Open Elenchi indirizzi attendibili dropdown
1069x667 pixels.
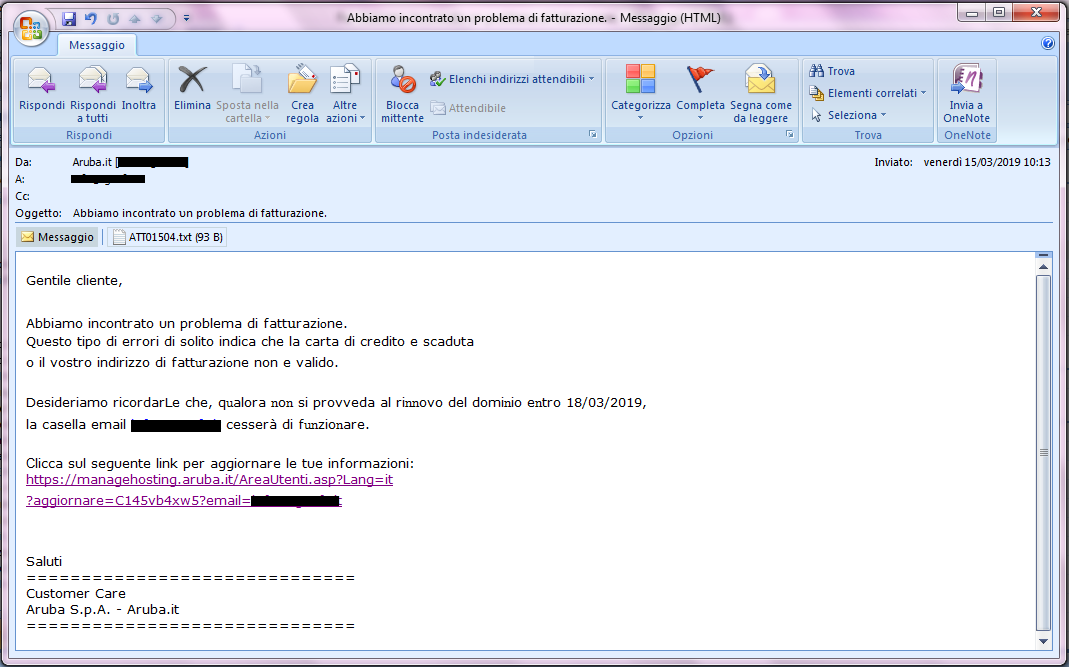click(x=513, y=79)
